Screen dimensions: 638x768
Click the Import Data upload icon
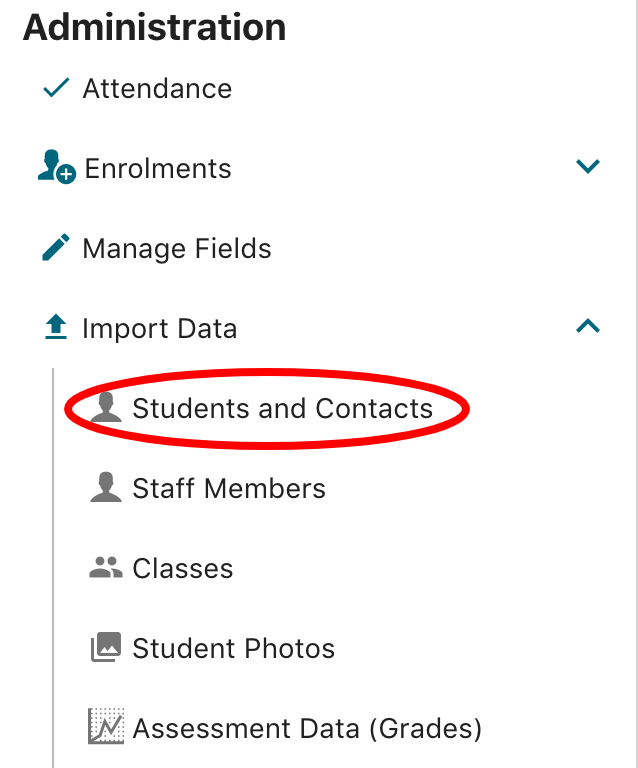coord(56,328)
